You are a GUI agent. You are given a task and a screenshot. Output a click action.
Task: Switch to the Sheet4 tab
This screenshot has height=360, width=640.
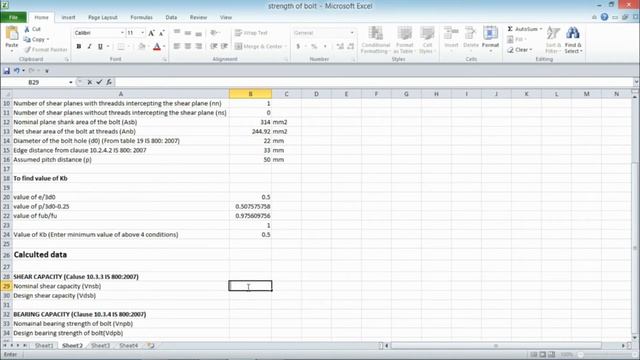pyautogui.click(x=129, y=346)
